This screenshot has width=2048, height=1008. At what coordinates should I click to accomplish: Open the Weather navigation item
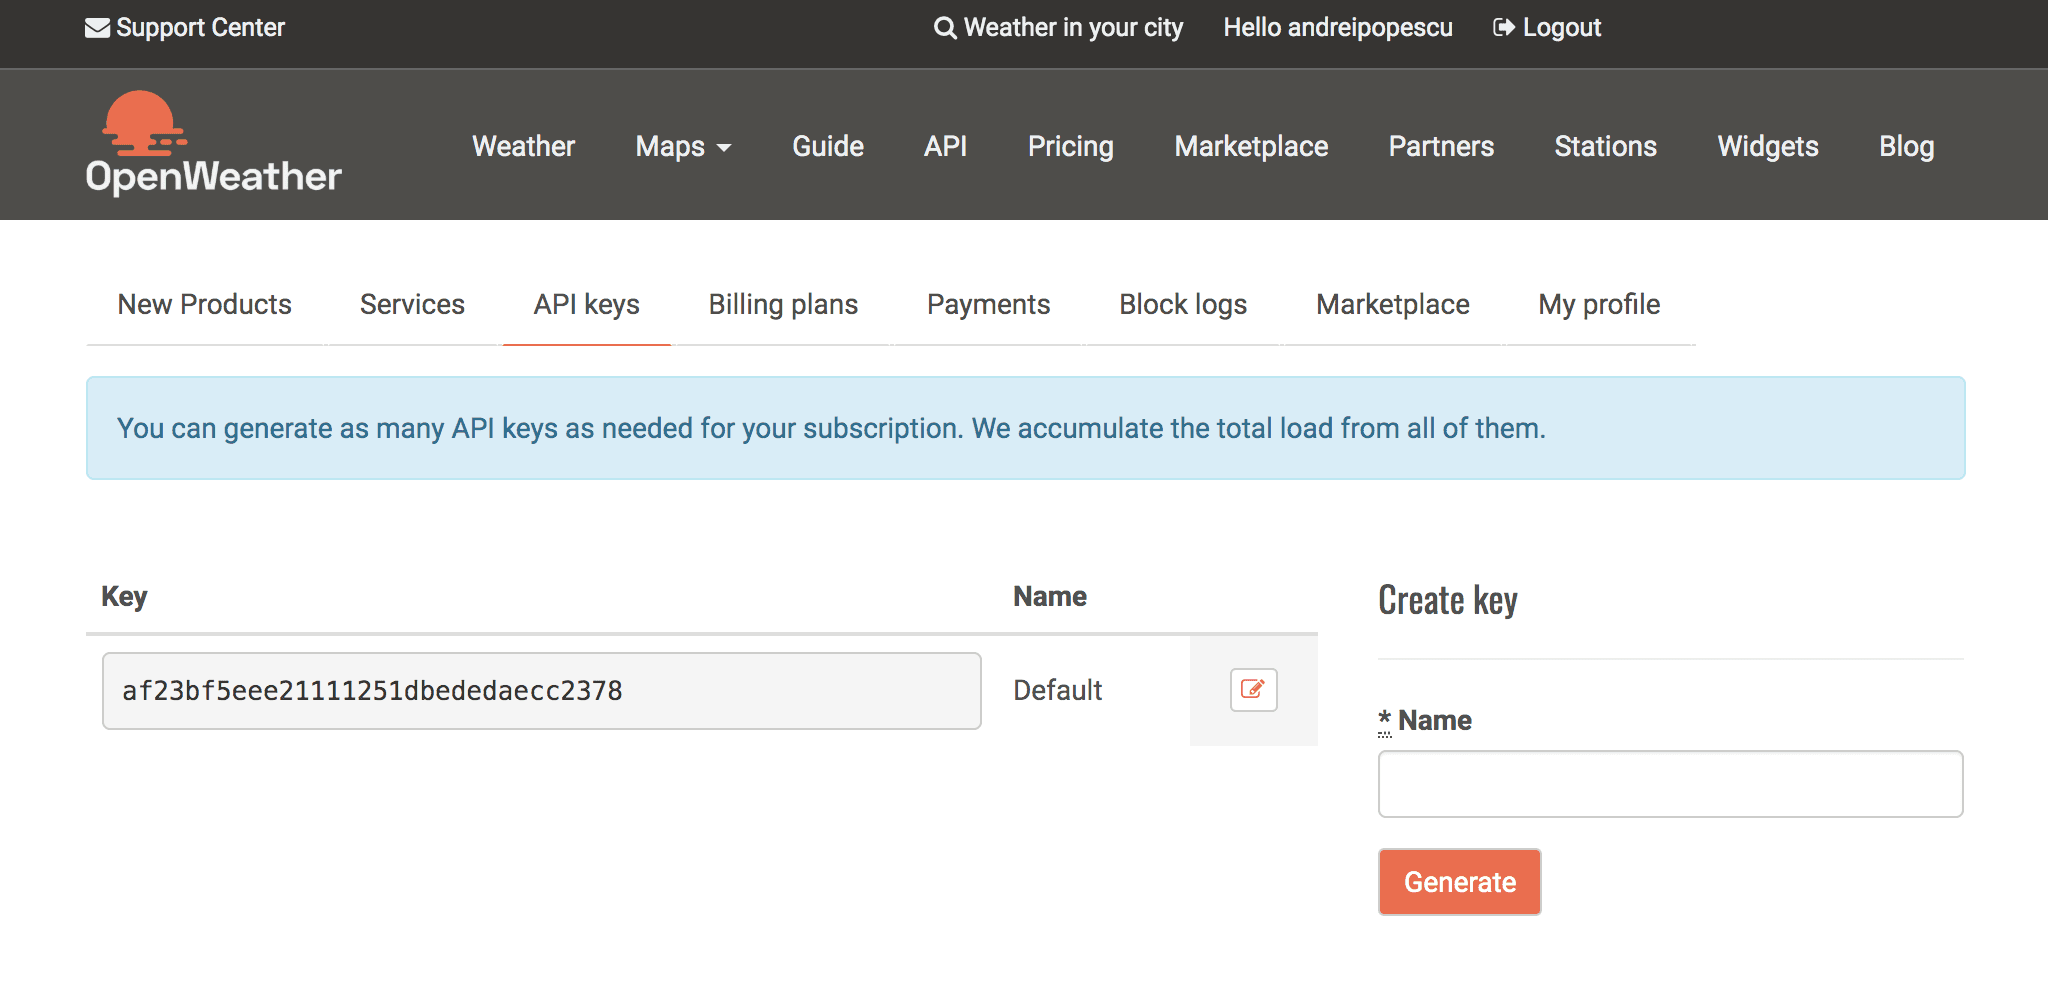[524, 146]
